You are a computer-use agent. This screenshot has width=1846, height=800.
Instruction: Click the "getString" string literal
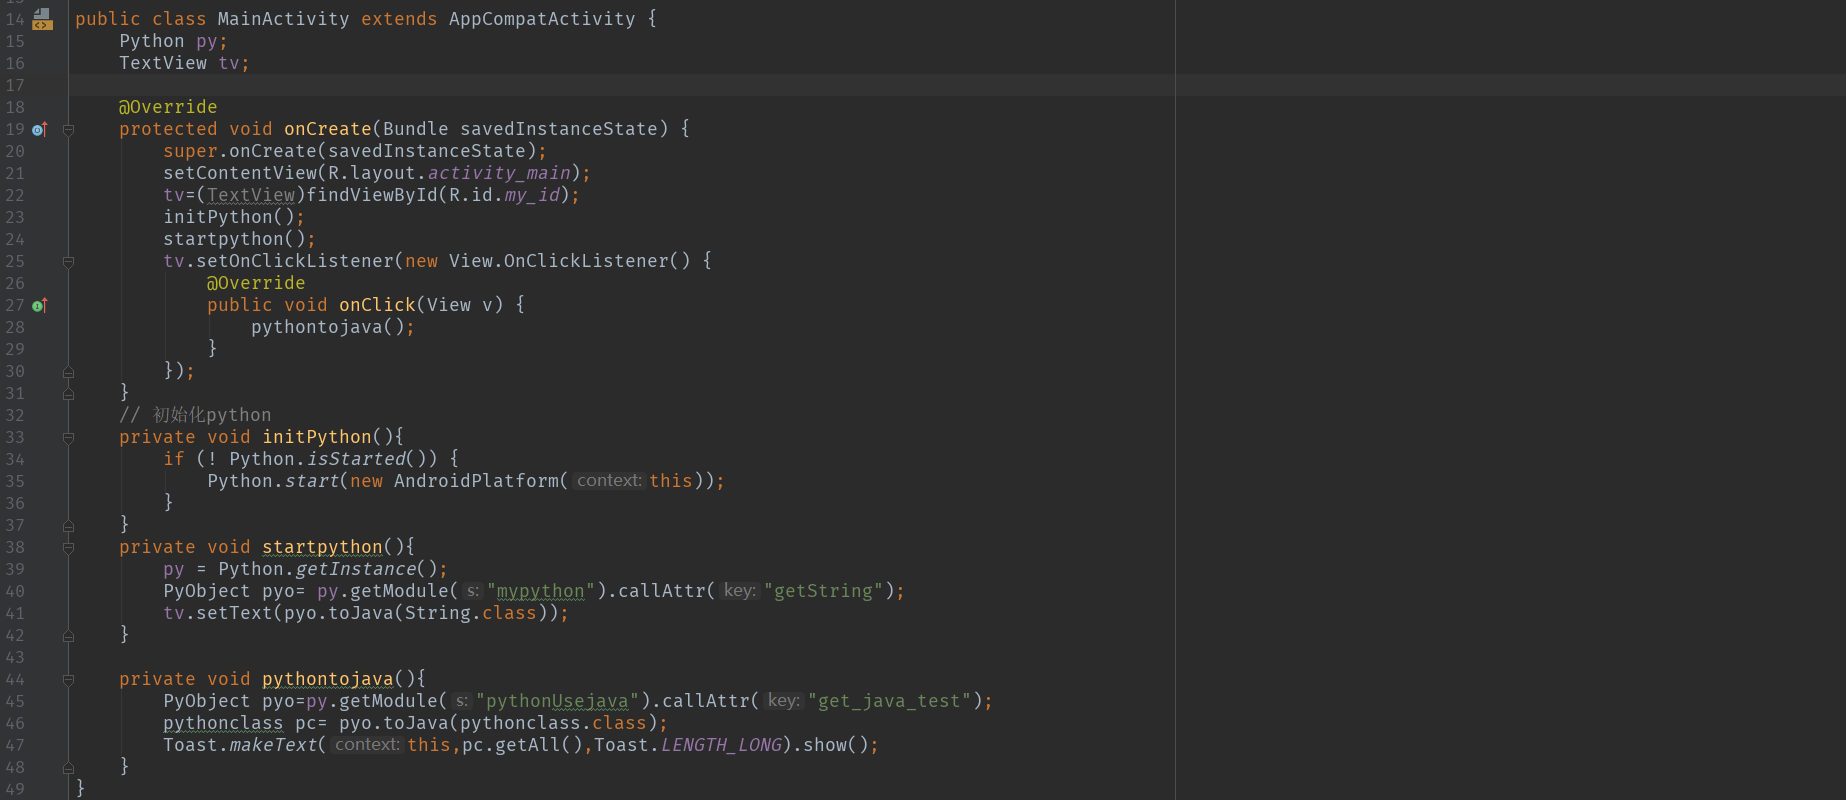pos(824,591)
